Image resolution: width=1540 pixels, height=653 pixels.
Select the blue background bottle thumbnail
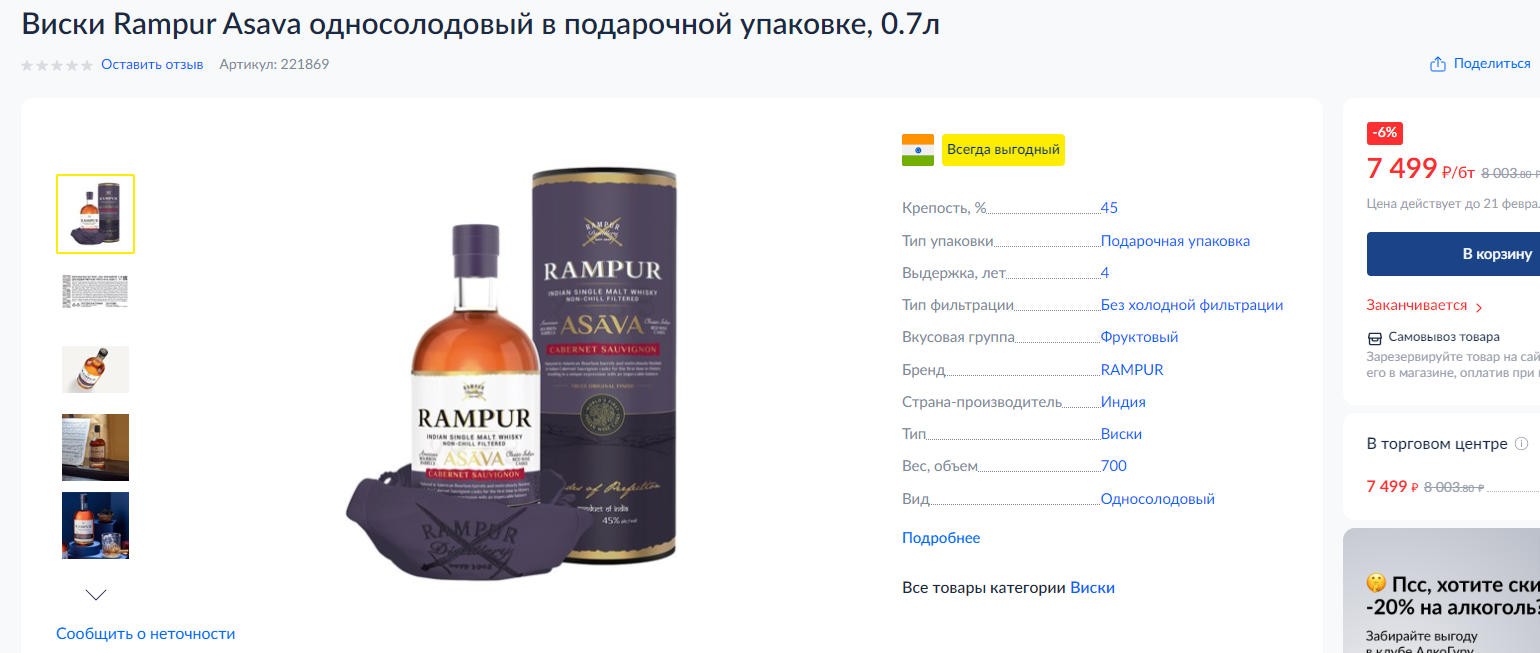(x=96, y=525)
